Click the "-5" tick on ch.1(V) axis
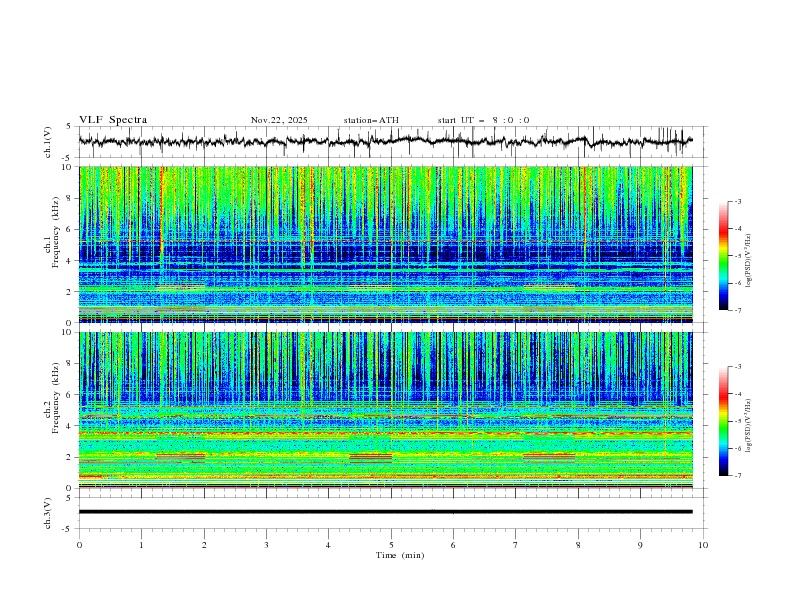 pyautogui.click(x=68, y=158)
